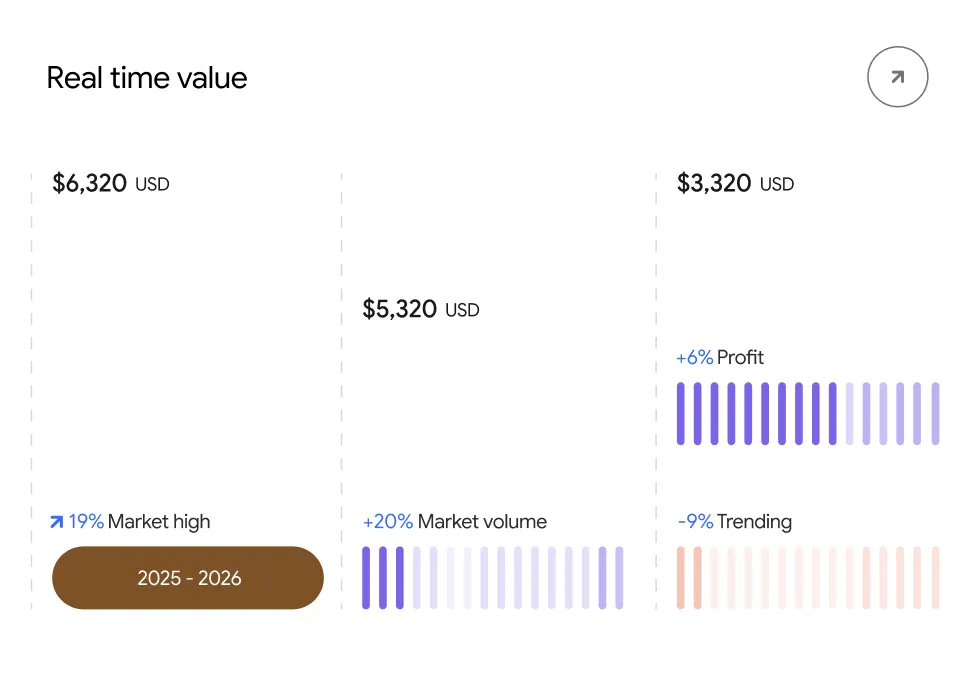Viewport: 975px width, 673px height.
Task: Click the +20% Market volume label
Action: pyautogui.click(x=455, y=522)
